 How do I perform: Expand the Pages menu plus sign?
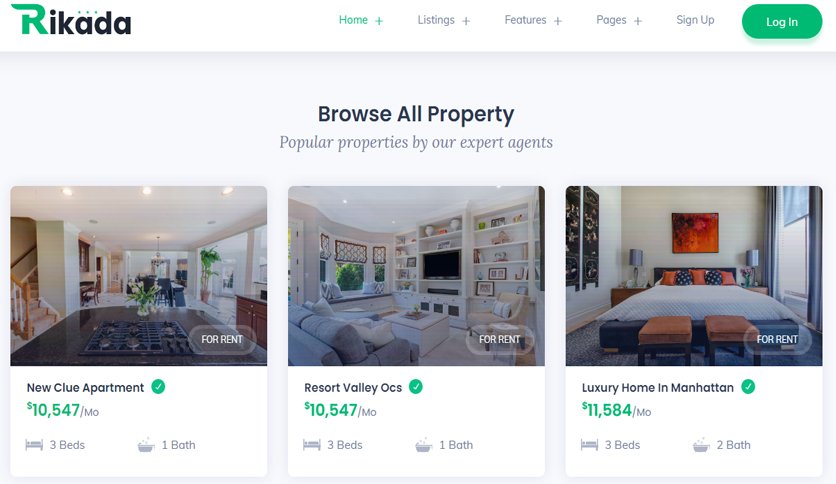click(638, 21)
